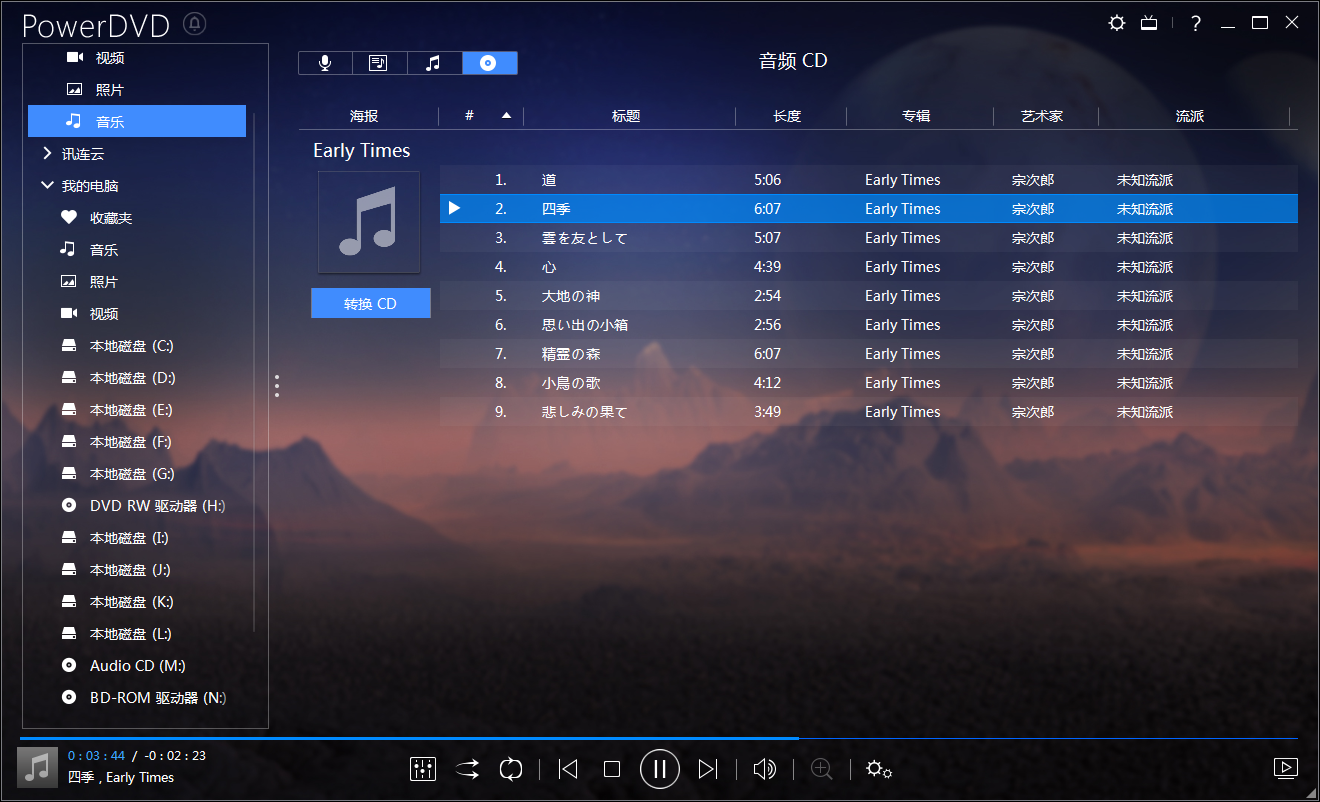Toggle repeat mode
Screen dimensions: 1320x802
(511, 769)
